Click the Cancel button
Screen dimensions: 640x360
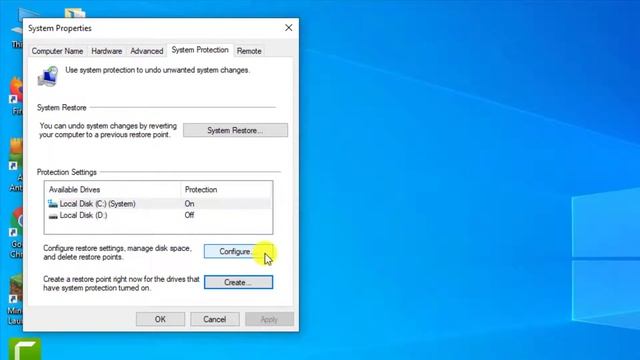(x=215, y=319)
